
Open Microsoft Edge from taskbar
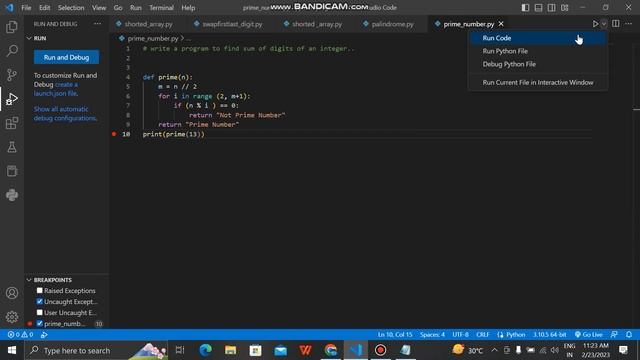(205, 350)
